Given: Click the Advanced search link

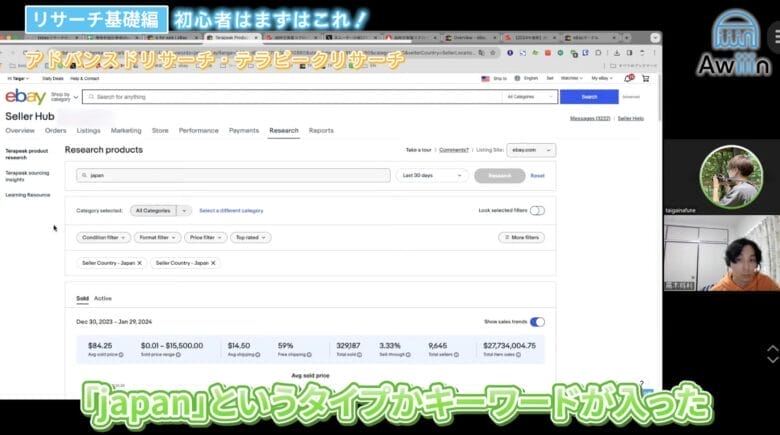Looking at the screenshot, I should click(x=631, y=97).
